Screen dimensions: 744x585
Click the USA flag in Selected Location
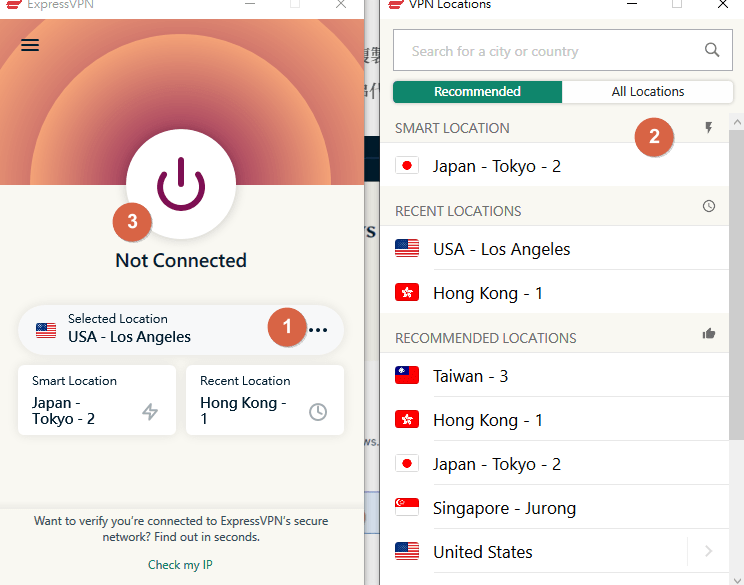[46, 330]
